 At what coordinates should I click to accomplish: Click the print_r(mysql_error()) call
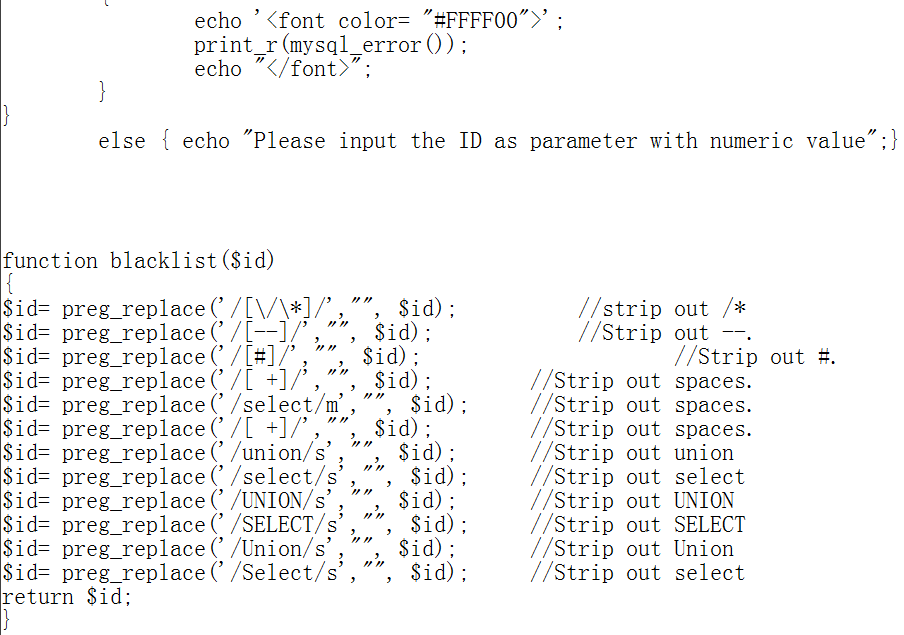click(x=330, y=45)
